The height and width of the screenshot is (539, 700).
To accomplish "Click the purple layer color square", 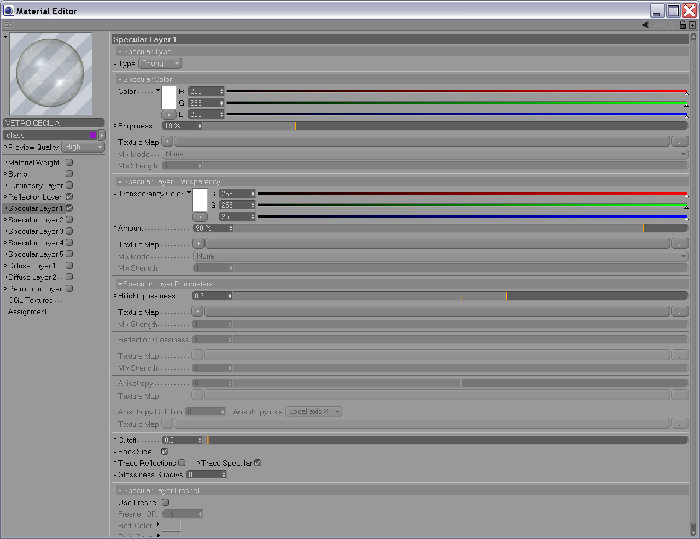I will coord(93,135).
